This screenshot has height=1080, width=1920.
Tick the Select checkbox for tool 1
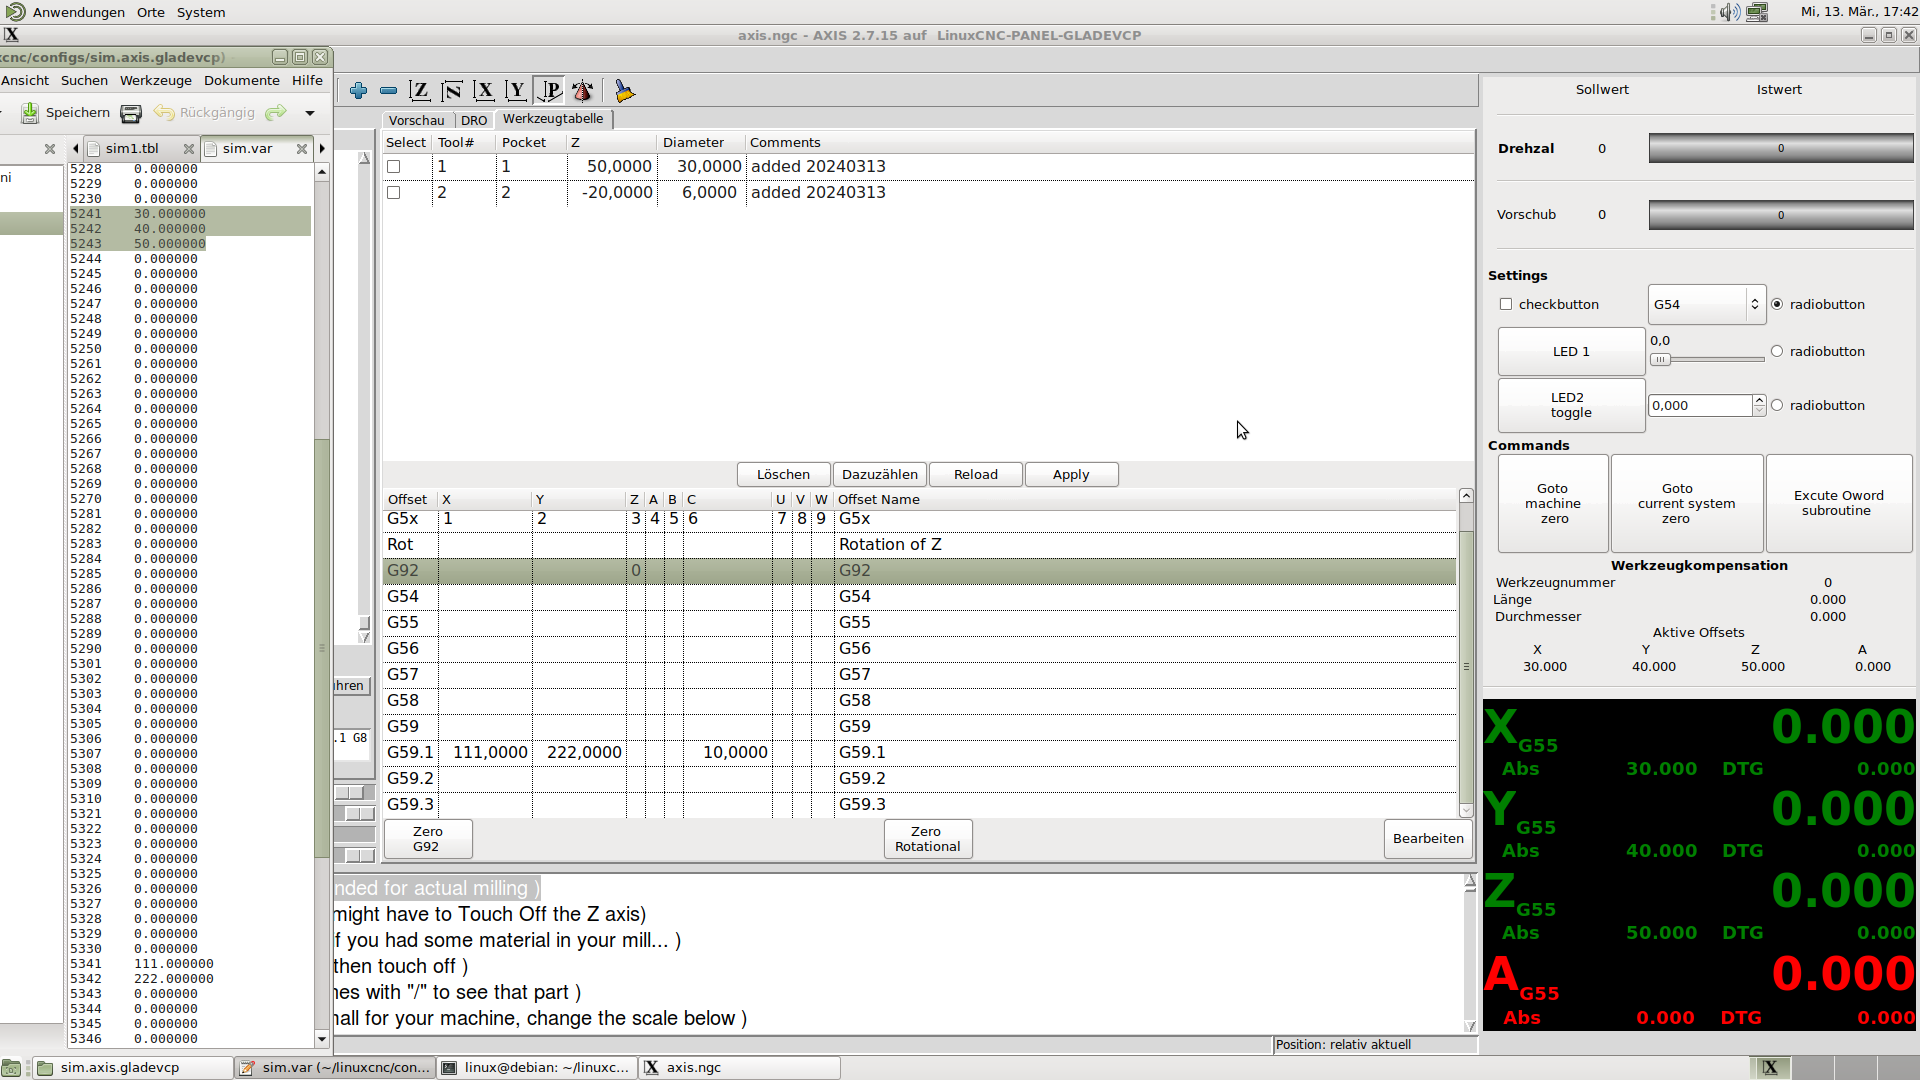click(394, 167)
